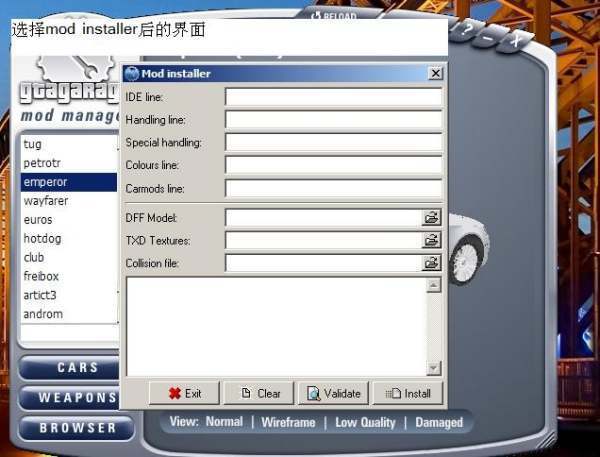This screenshot has height=457, width=600.
Task: Focus the IDE line input field
Action: [x=334, y=97]
